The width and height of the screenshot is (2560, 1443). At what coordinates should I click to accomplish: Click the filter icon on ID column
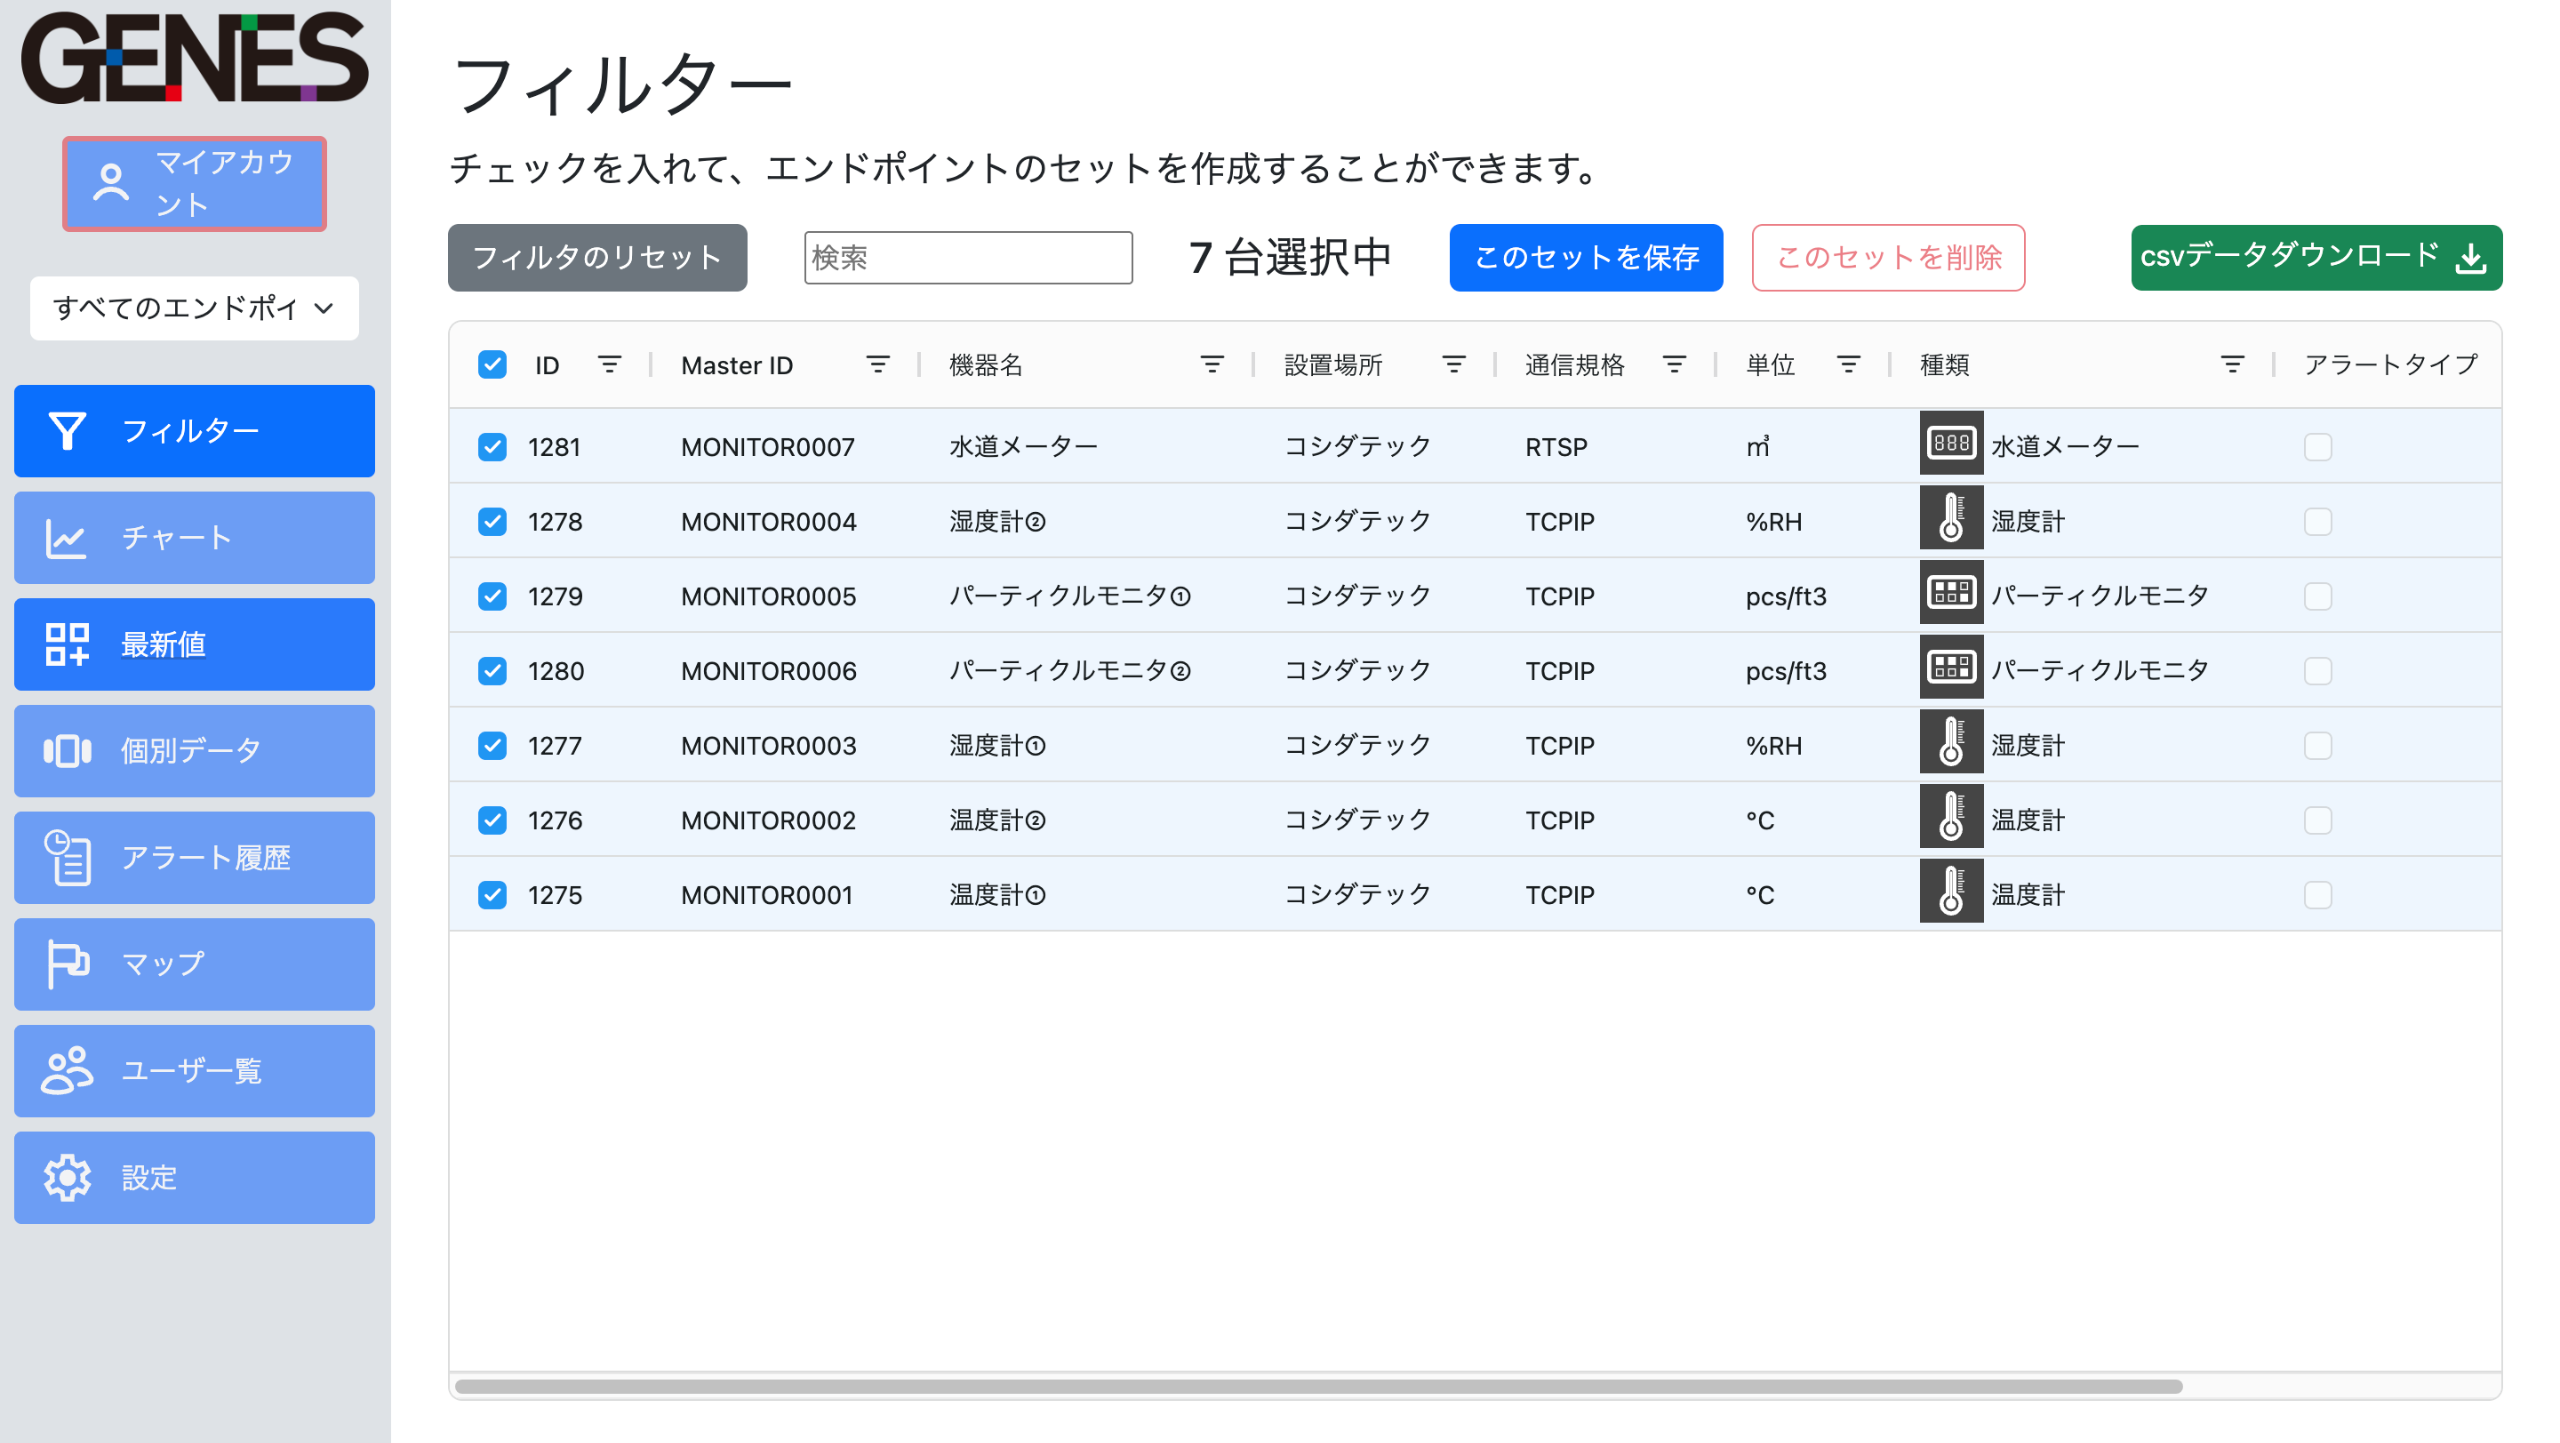coord(609,365)
